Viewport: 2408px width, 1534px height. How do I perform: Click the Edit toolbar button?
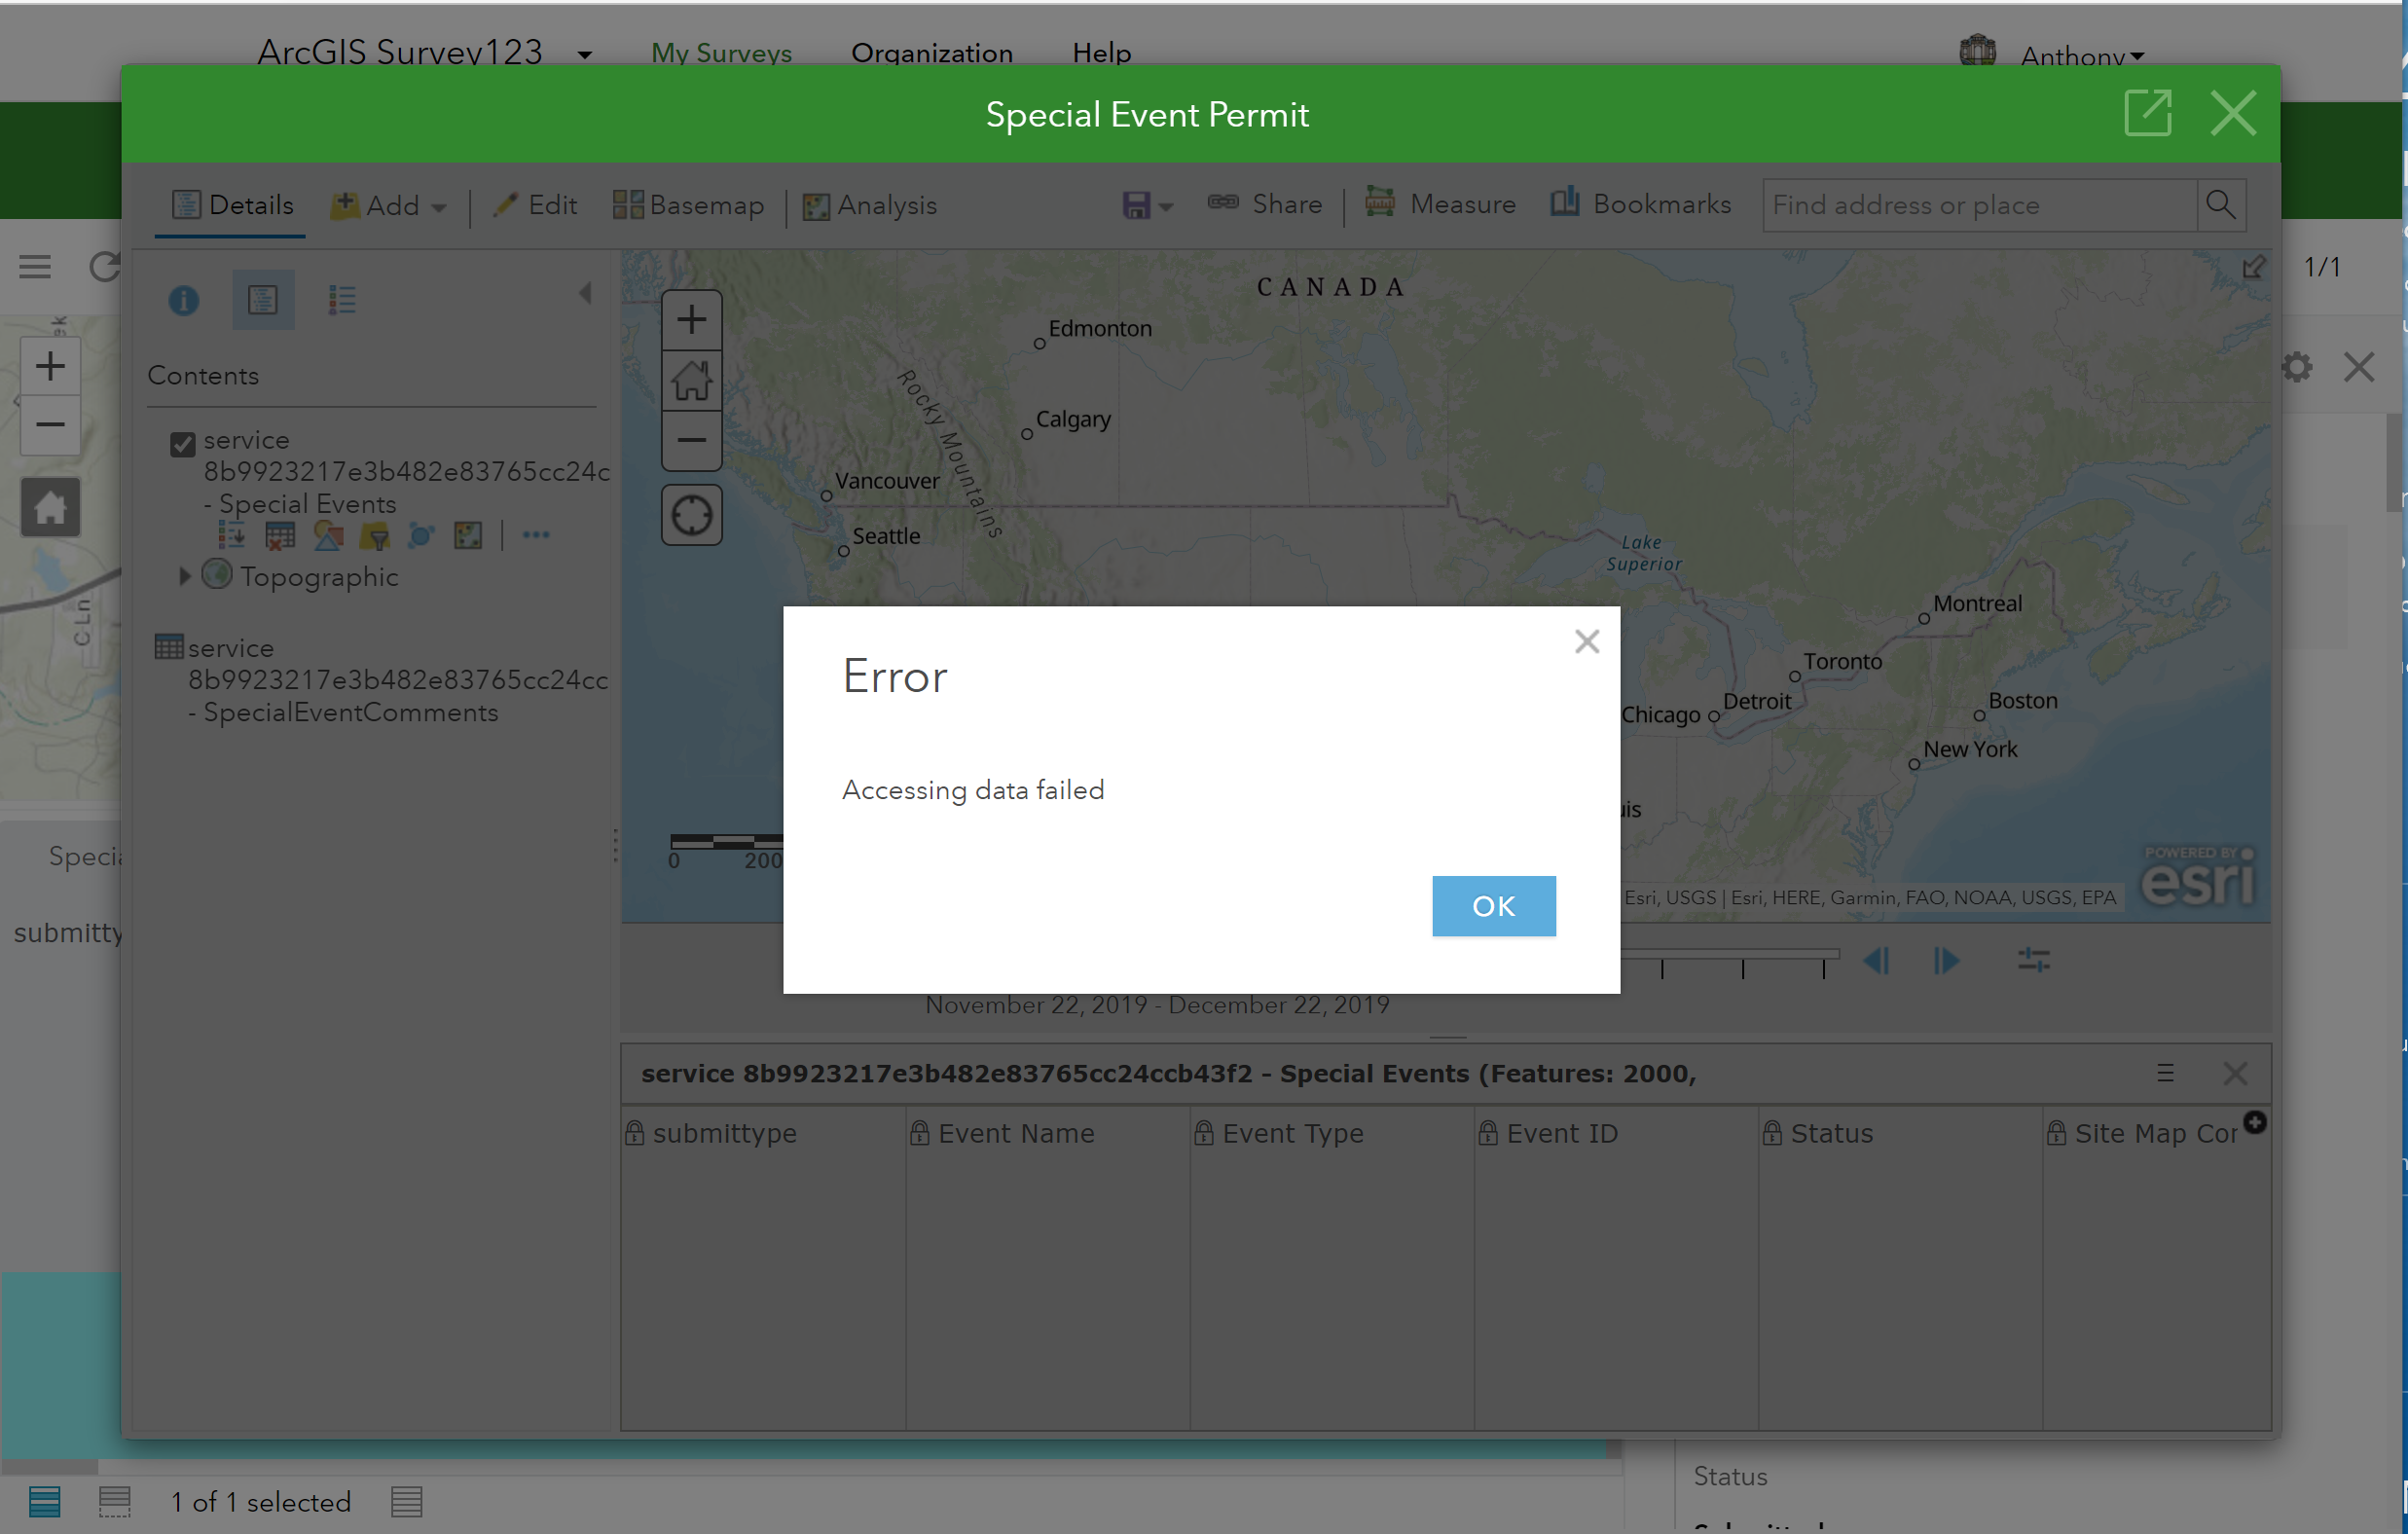pyautogui.click(x=535, y=205)
